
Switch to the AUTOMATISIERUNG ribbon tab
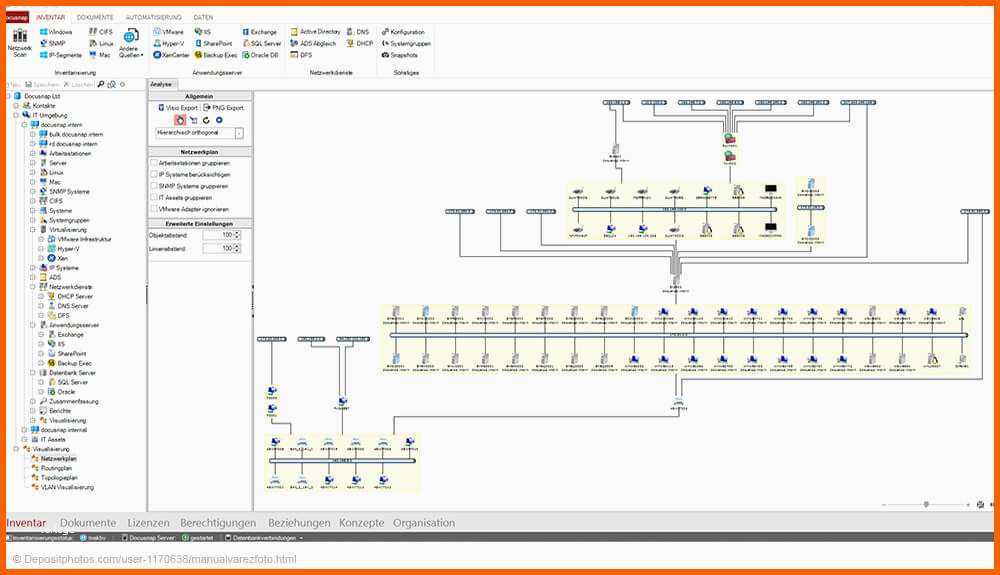coord(153,17)
